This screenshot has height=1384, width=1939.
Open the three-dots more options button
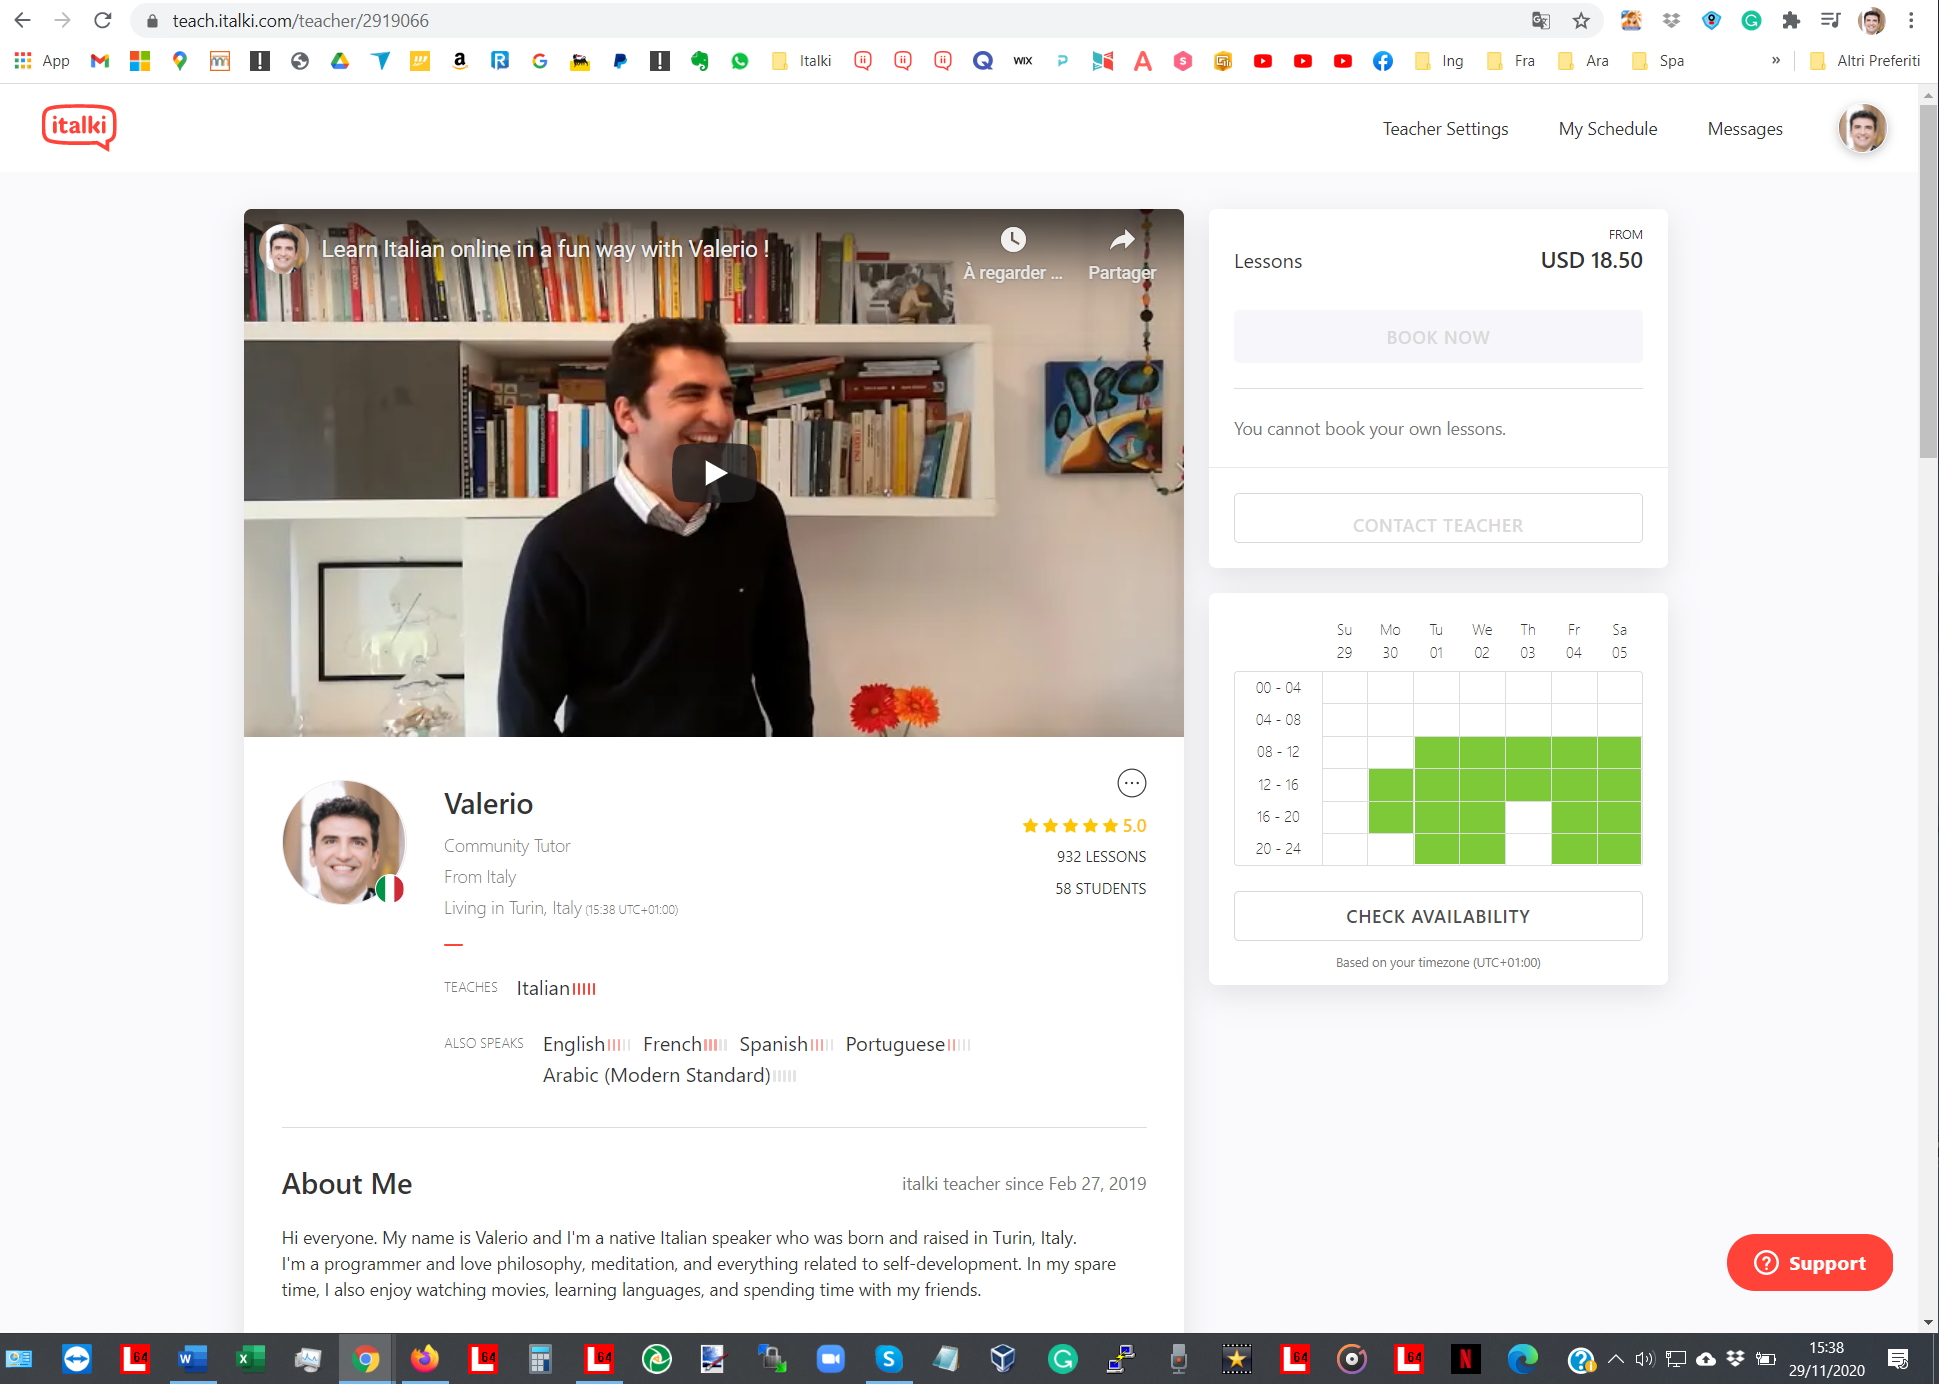coord(1131,783)
